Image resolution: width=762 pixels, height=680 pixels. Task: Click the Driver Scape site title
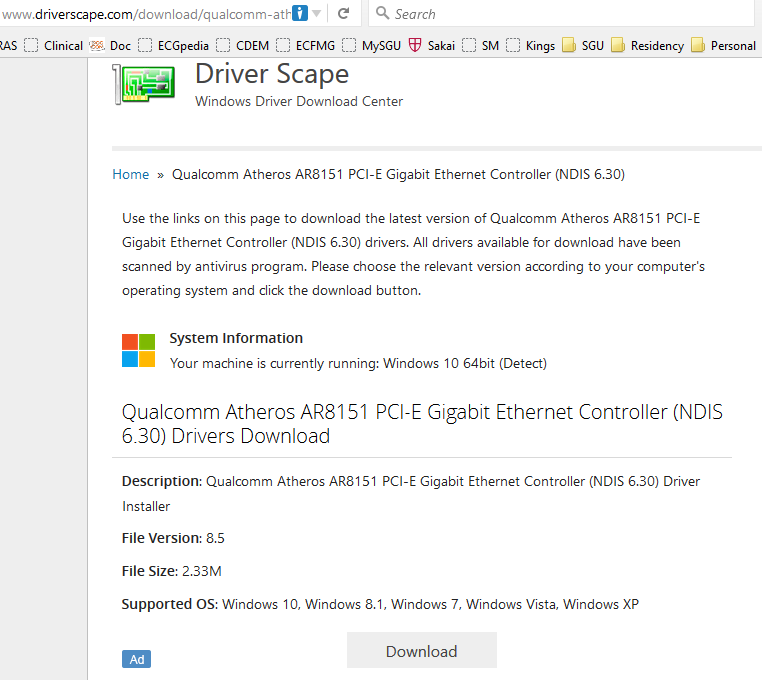272,75
